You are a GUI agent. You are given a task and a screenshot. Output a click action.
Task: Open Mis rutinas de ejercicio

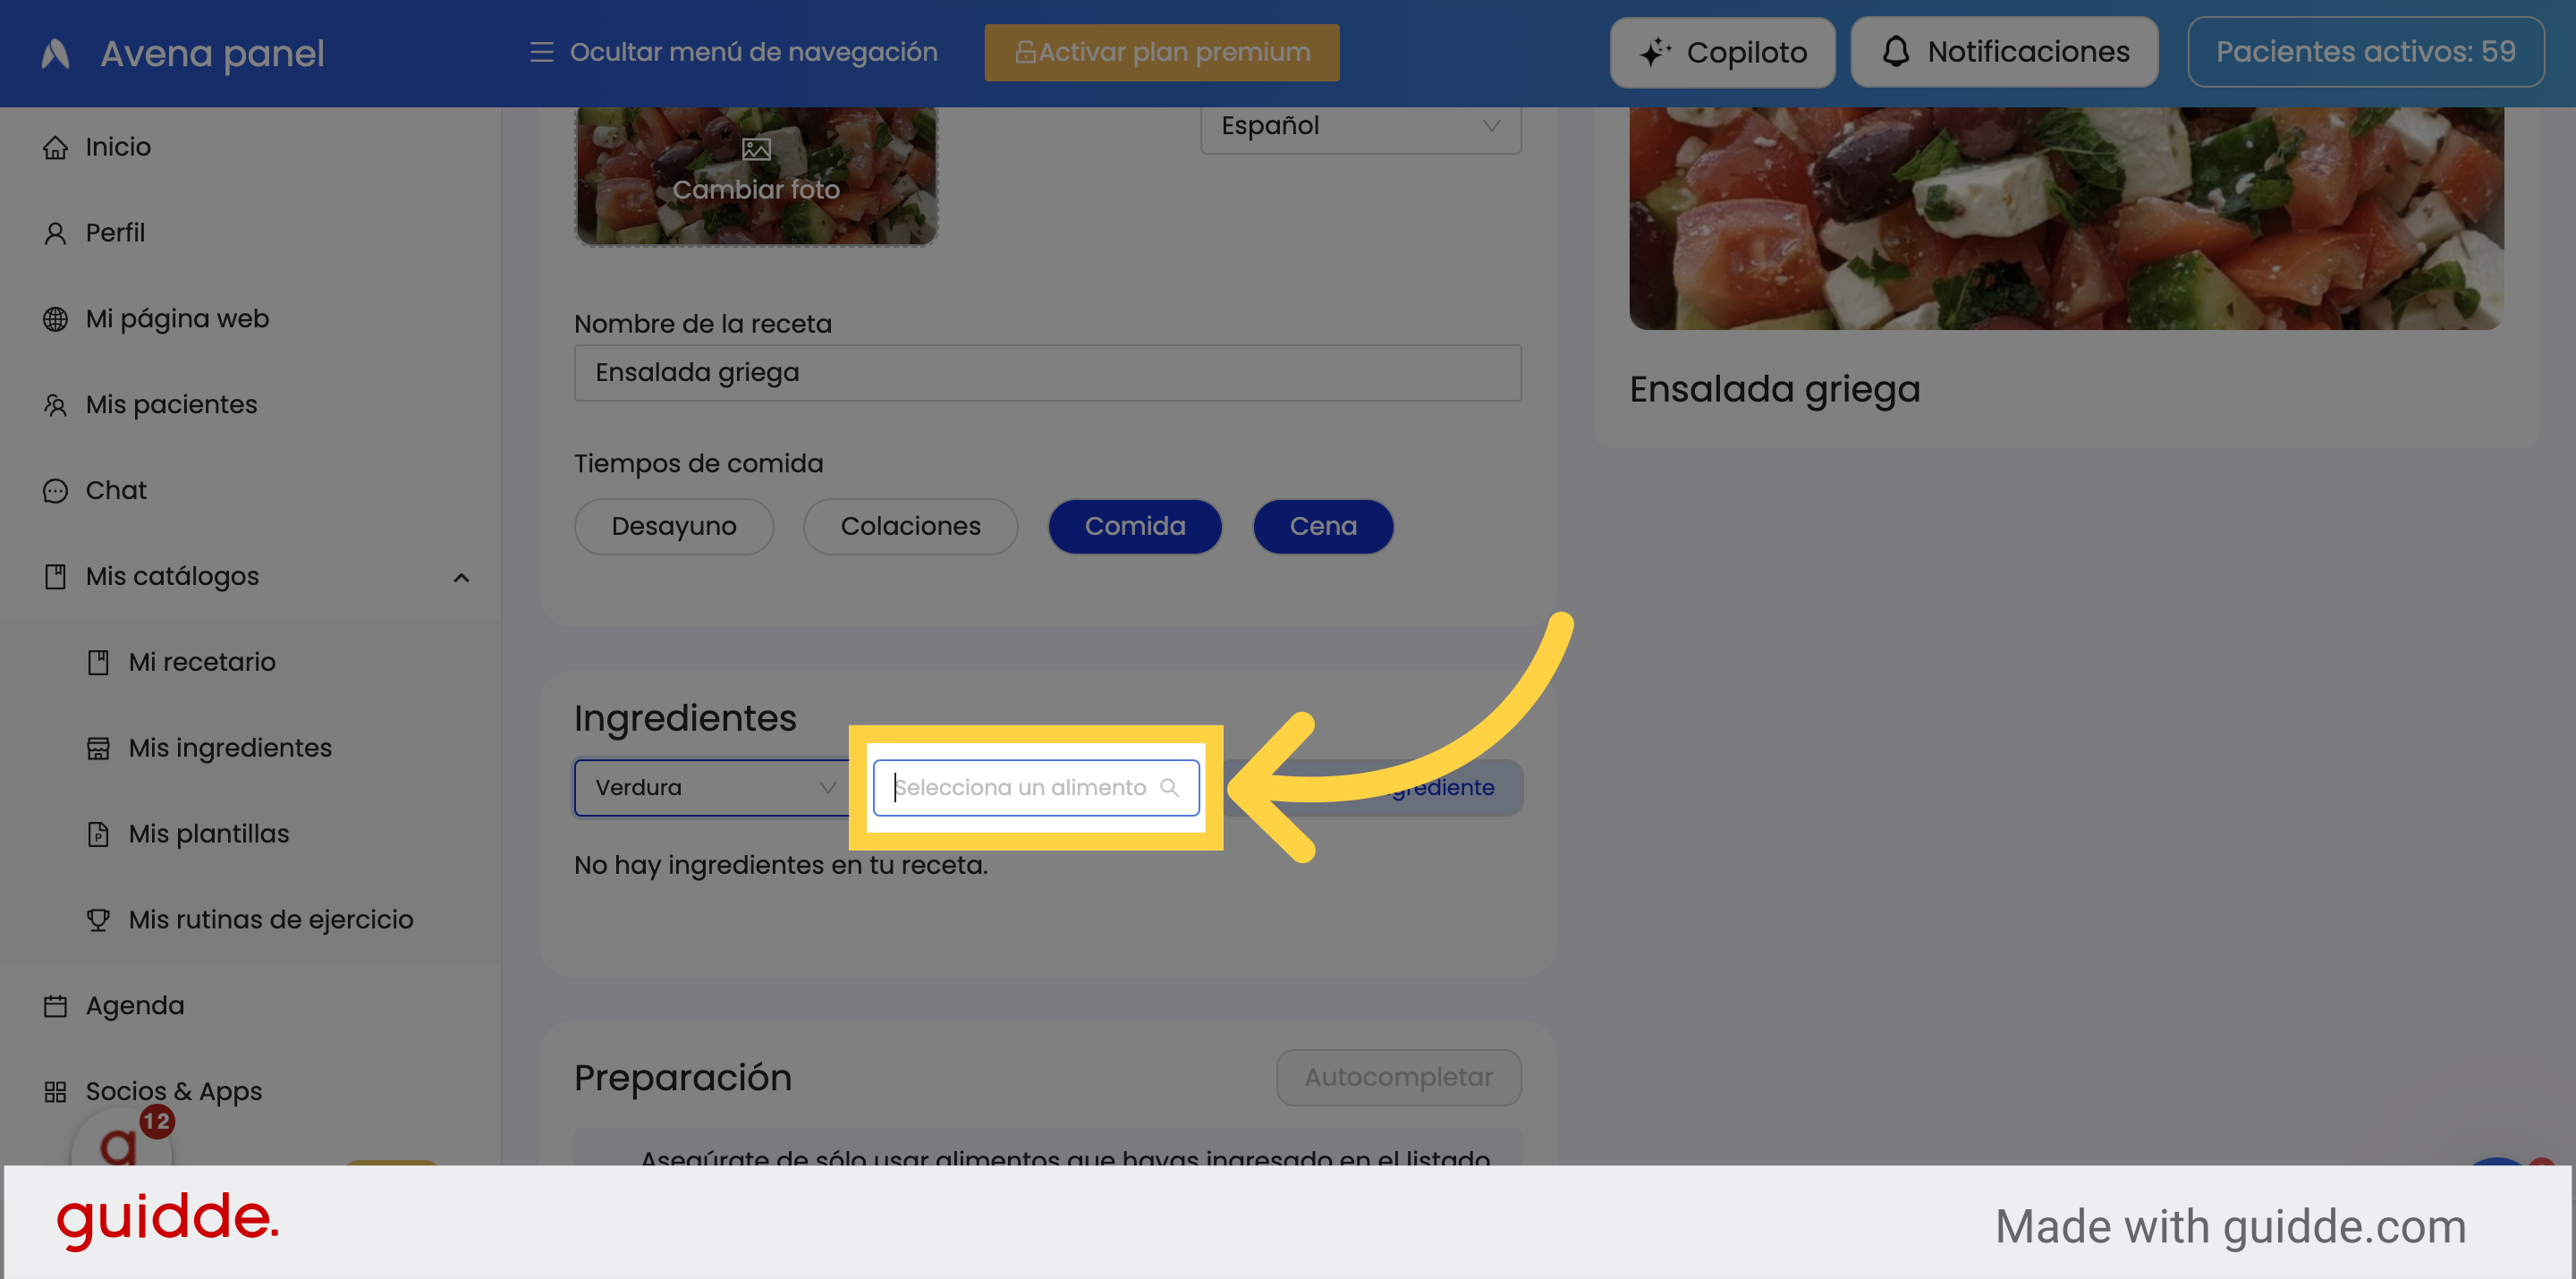pos(271,919)
